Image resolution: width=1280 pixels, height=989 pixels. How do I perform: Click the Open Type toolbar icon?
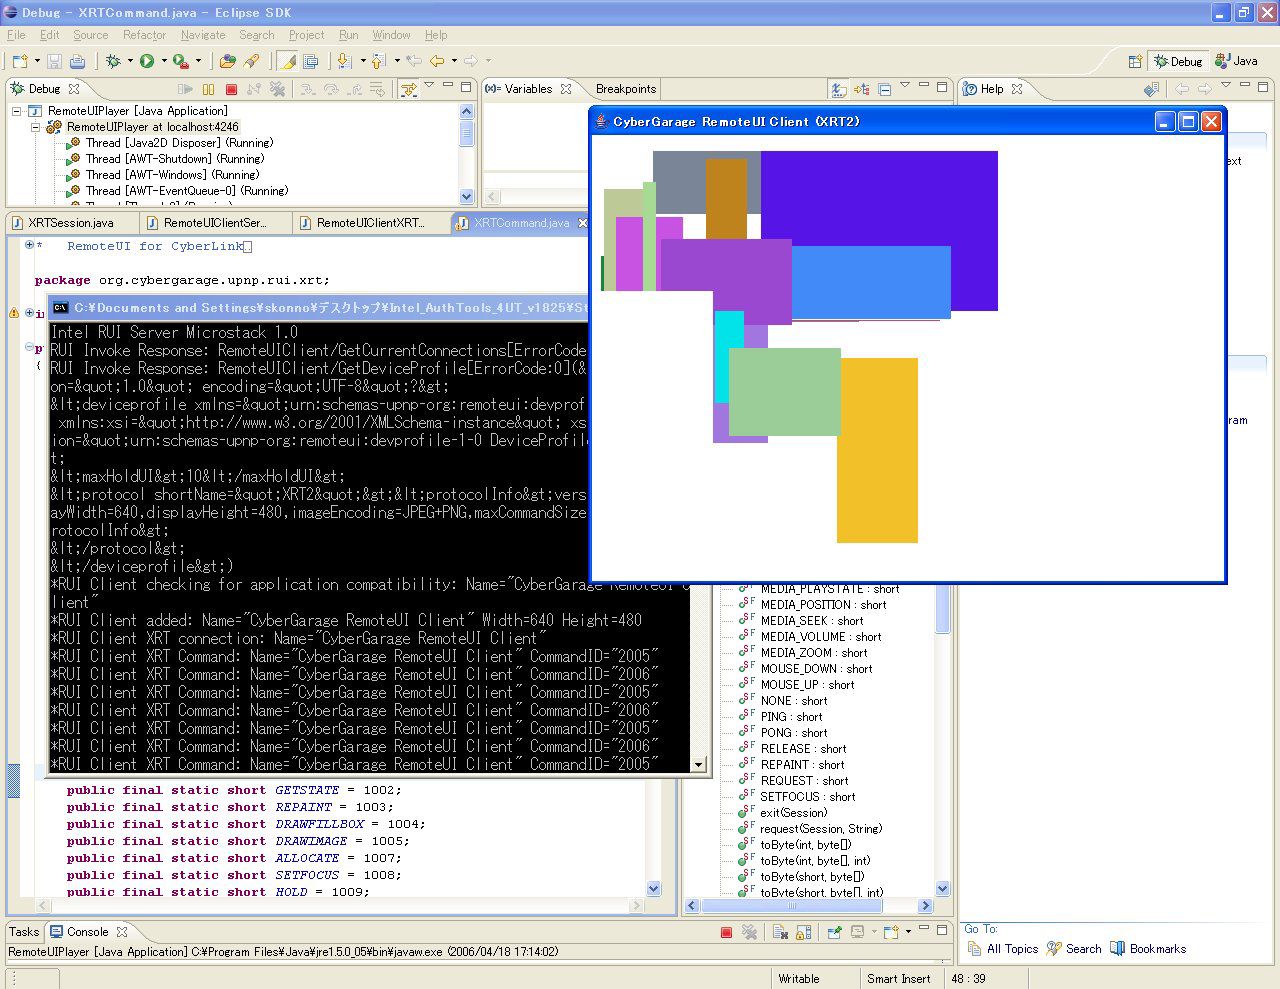228,62
